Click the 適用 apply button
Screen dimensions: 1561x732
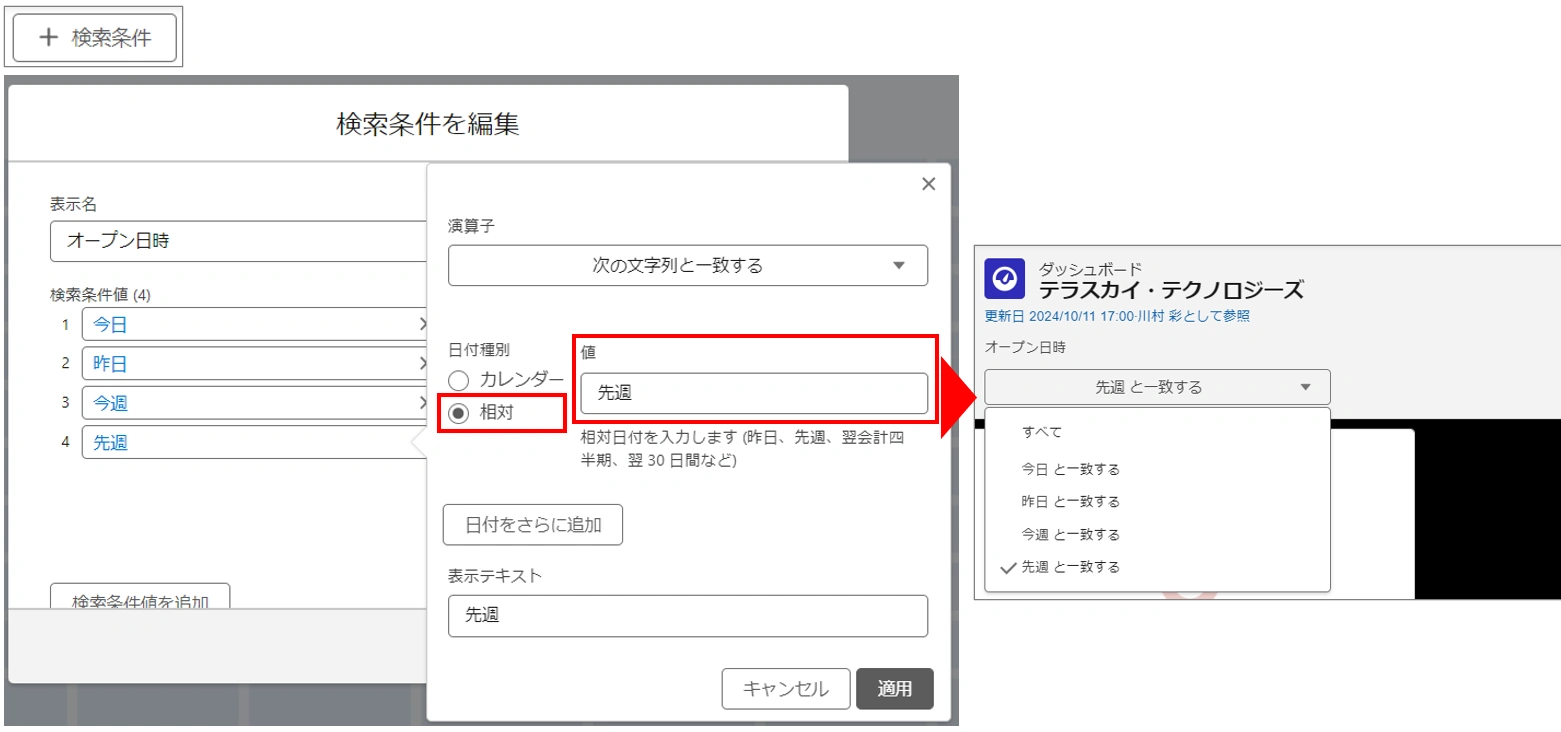coord(895,689)
